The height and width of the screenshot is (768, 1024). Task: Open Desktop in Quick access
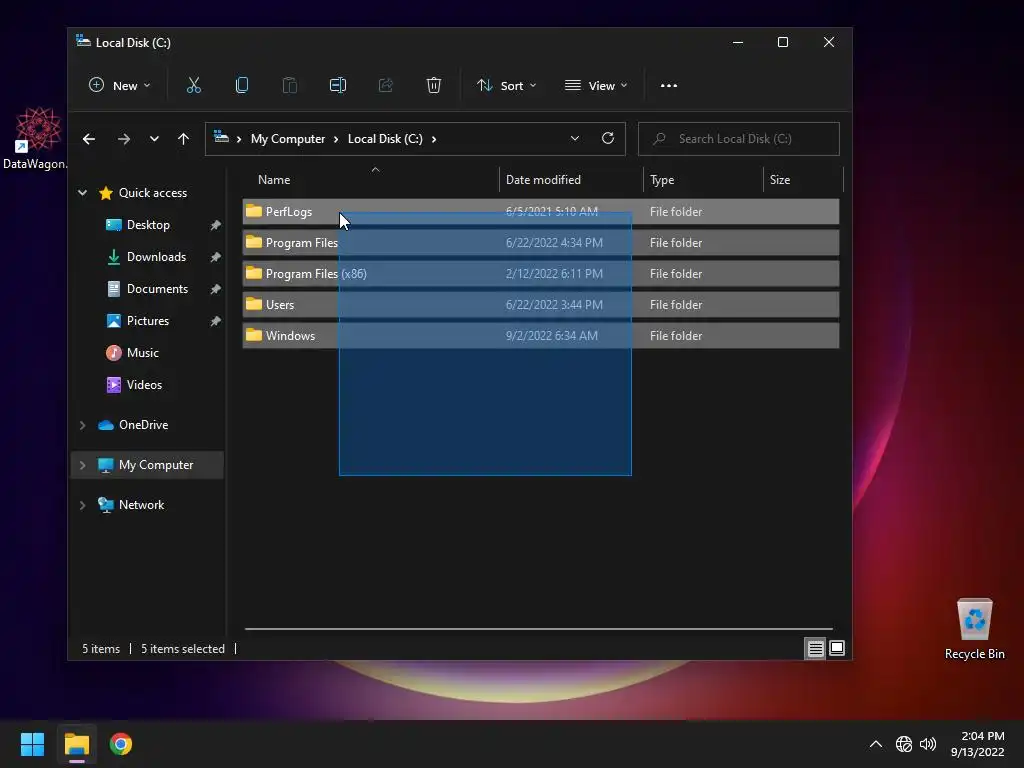click(148, 225)
